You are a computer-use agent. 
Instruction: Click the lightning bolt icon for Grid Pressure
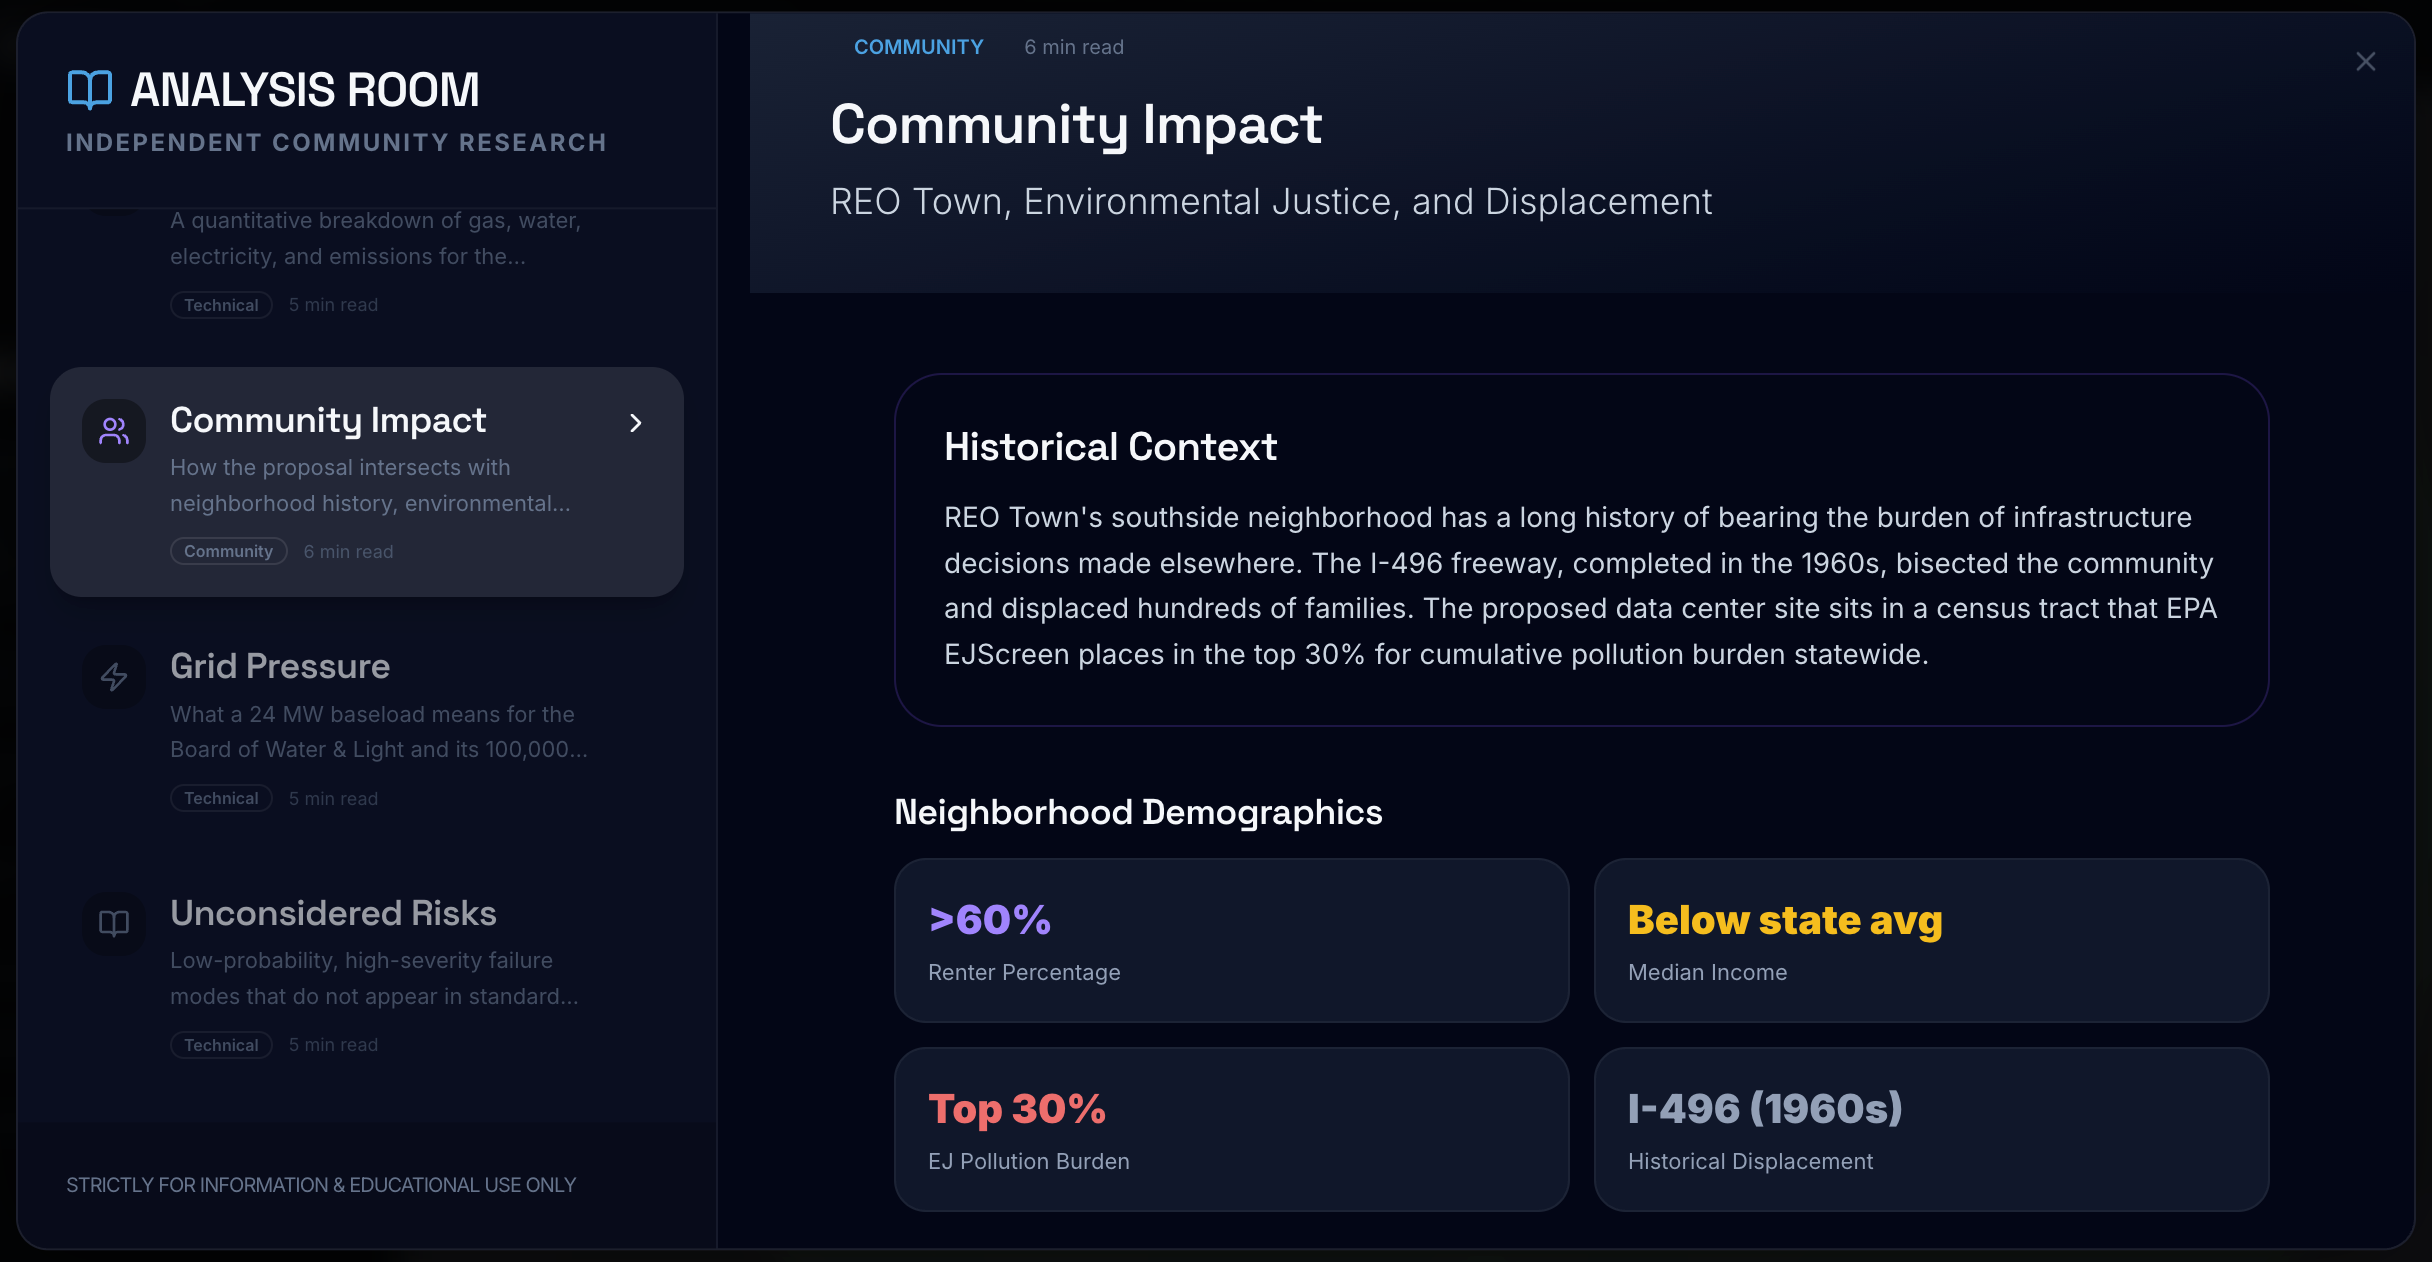pos(113,677)
